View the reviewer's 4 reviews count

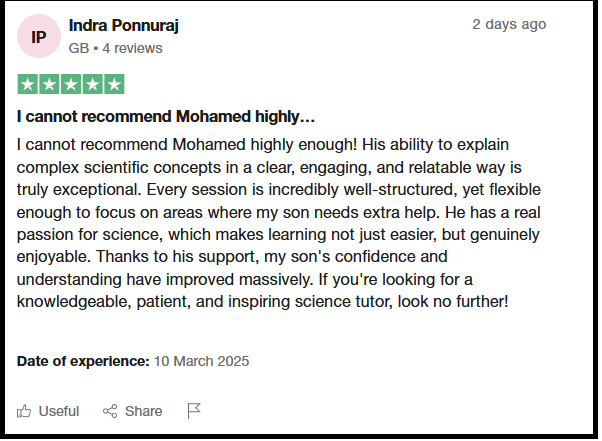coord(132,48)
